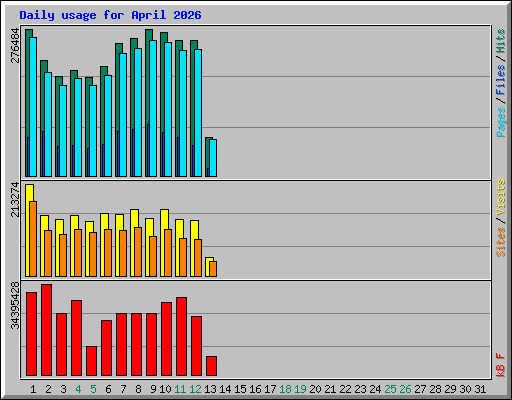This screenshot has height=400, width=512.
Task: Select day 2 on the x-axis
Action: click(x=48, y=389)
